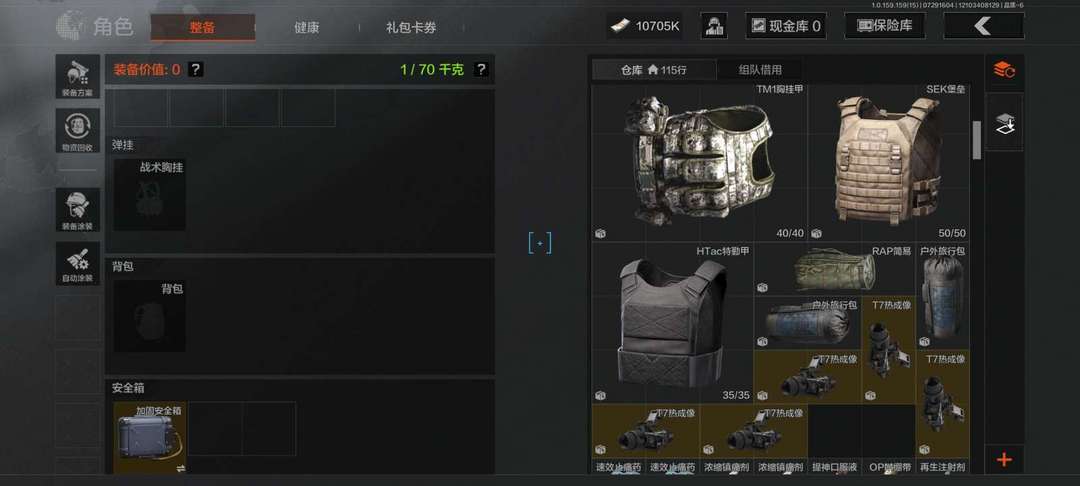Switch to the 礼包卡券 tab
1080x486 pixels.
(411, 28)
